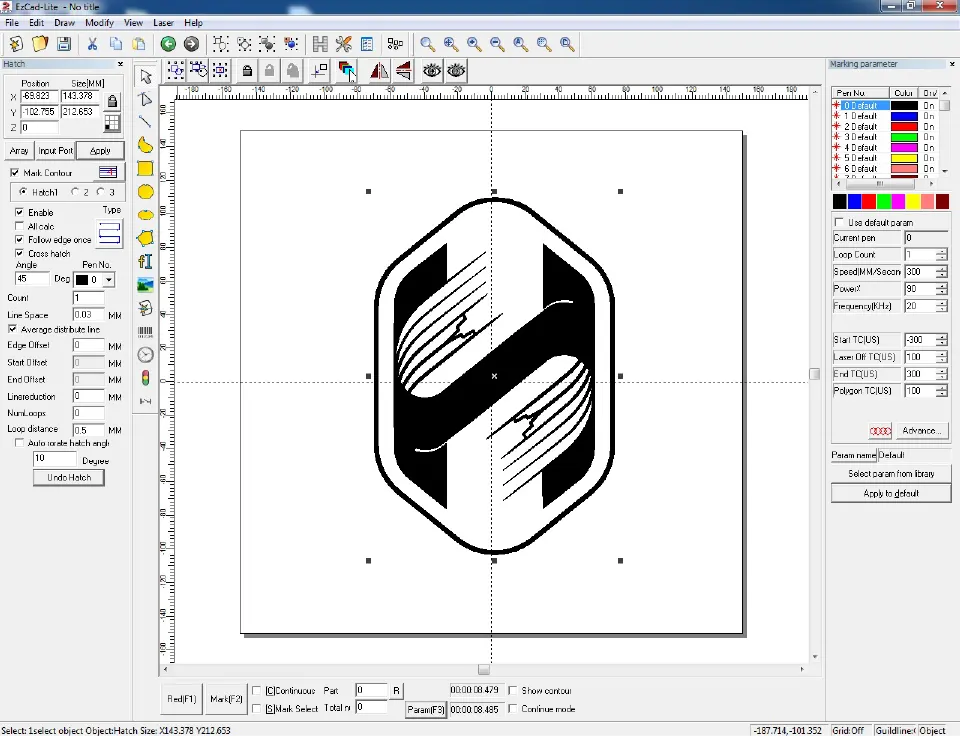Open the File menu

point(12,23)
